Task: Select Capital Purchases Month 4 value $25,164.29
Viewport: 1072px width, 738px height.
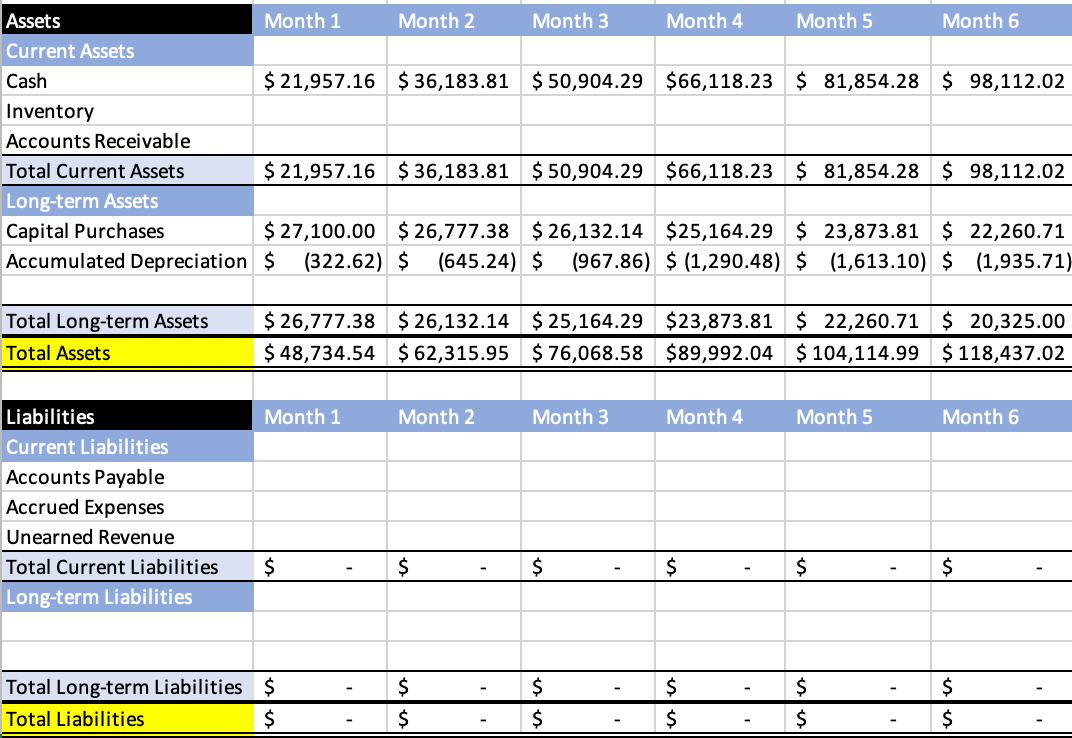Action: pos(720,231)
